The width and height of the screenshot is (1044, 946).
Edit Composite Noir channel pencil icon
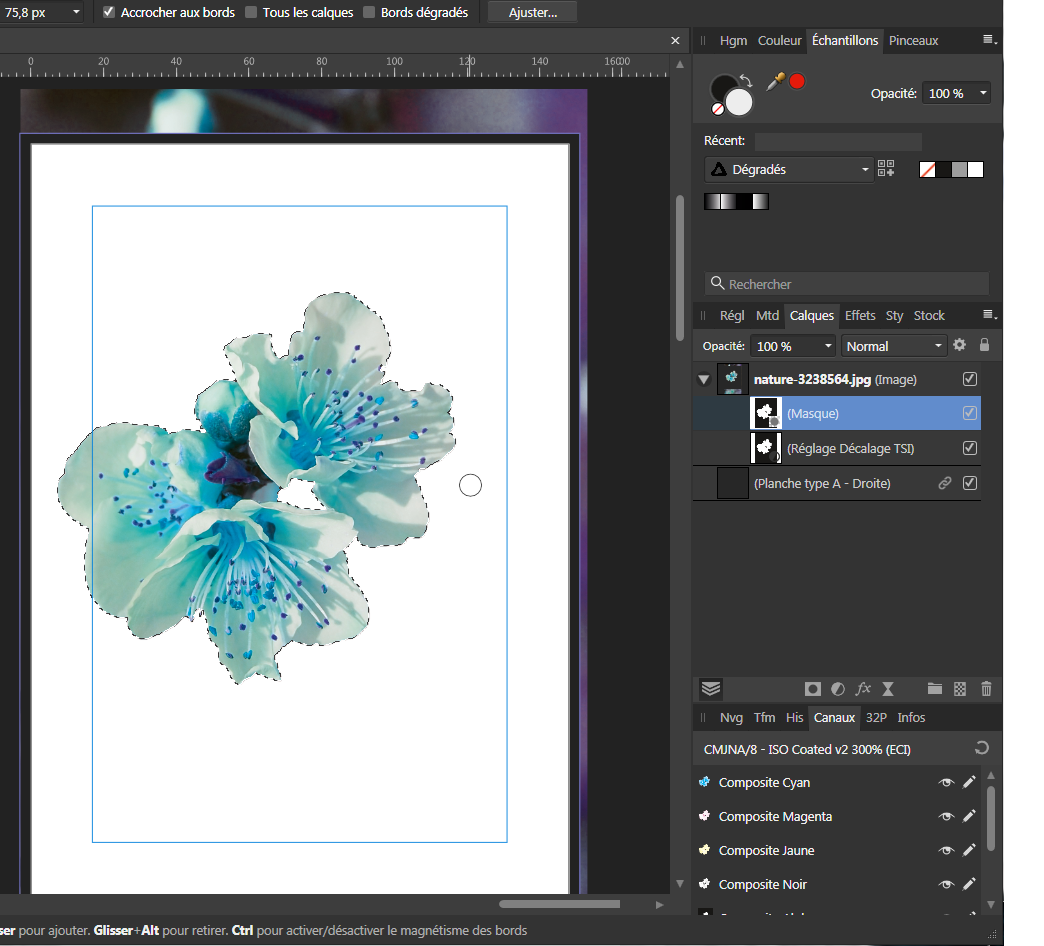pos(969,883)
